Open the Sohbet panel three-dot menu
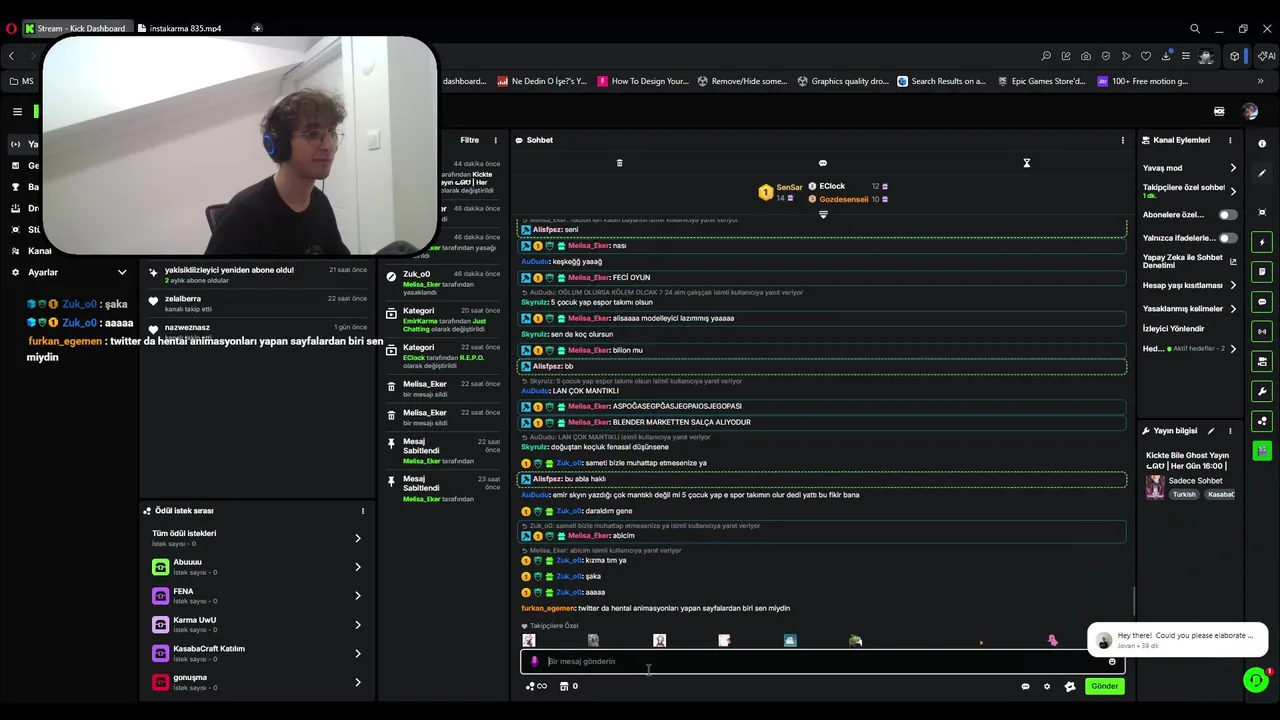Viewport: 1280px width, 720px height. click(1122, 140)
